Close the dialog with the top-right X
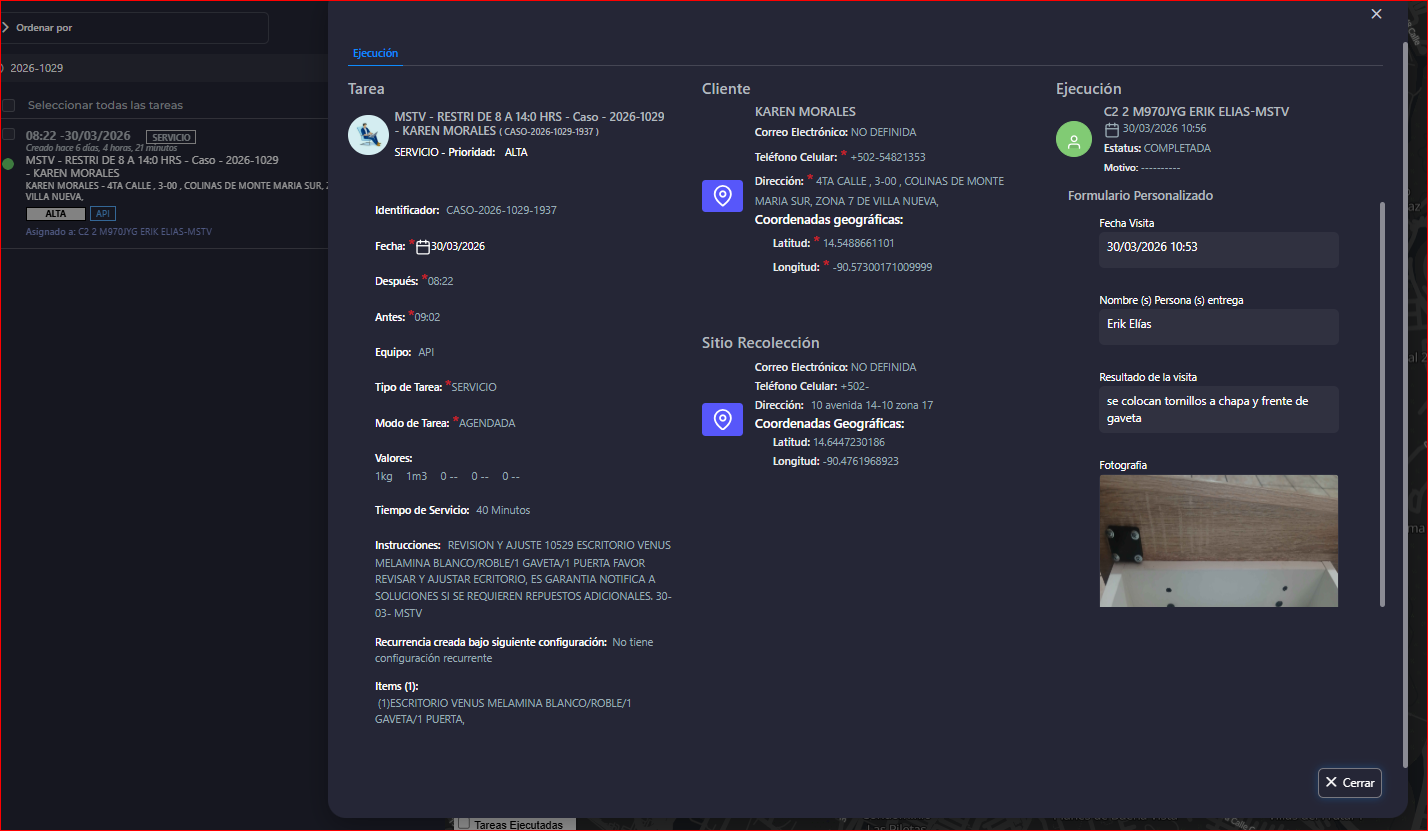 click(x=1376, y=14)
